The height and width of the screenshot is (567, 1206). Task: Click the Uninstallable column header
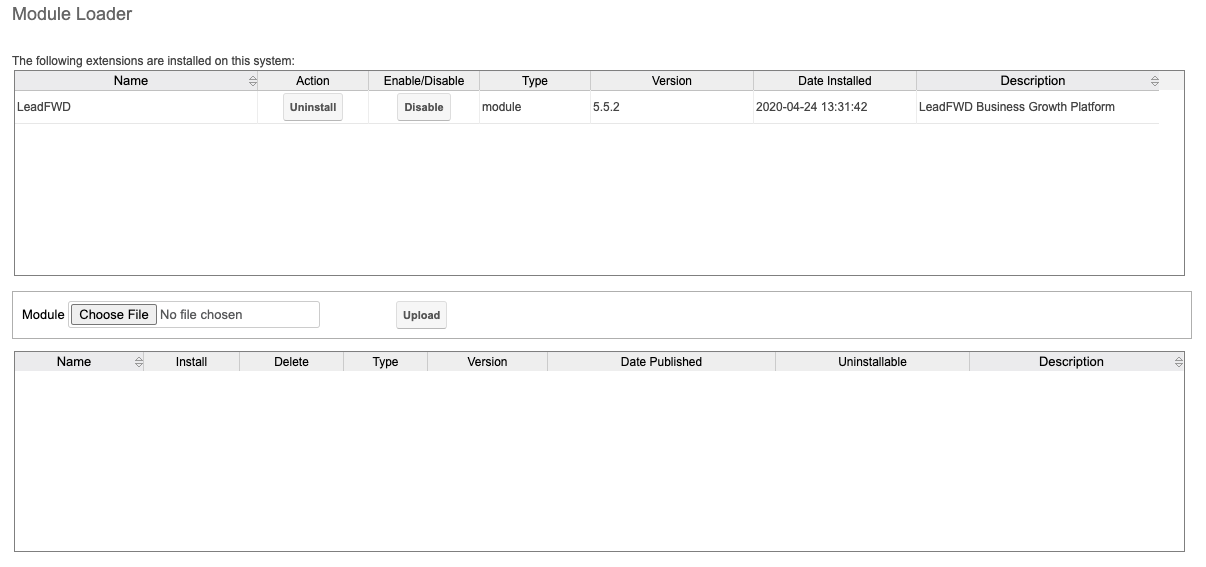(872, 362)
